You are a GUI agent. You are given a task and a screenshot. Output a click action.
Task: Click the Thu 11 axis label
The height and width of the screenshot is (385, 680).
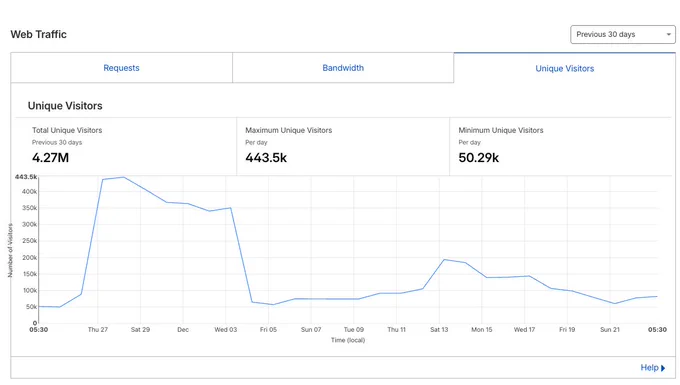pos(396,330)
